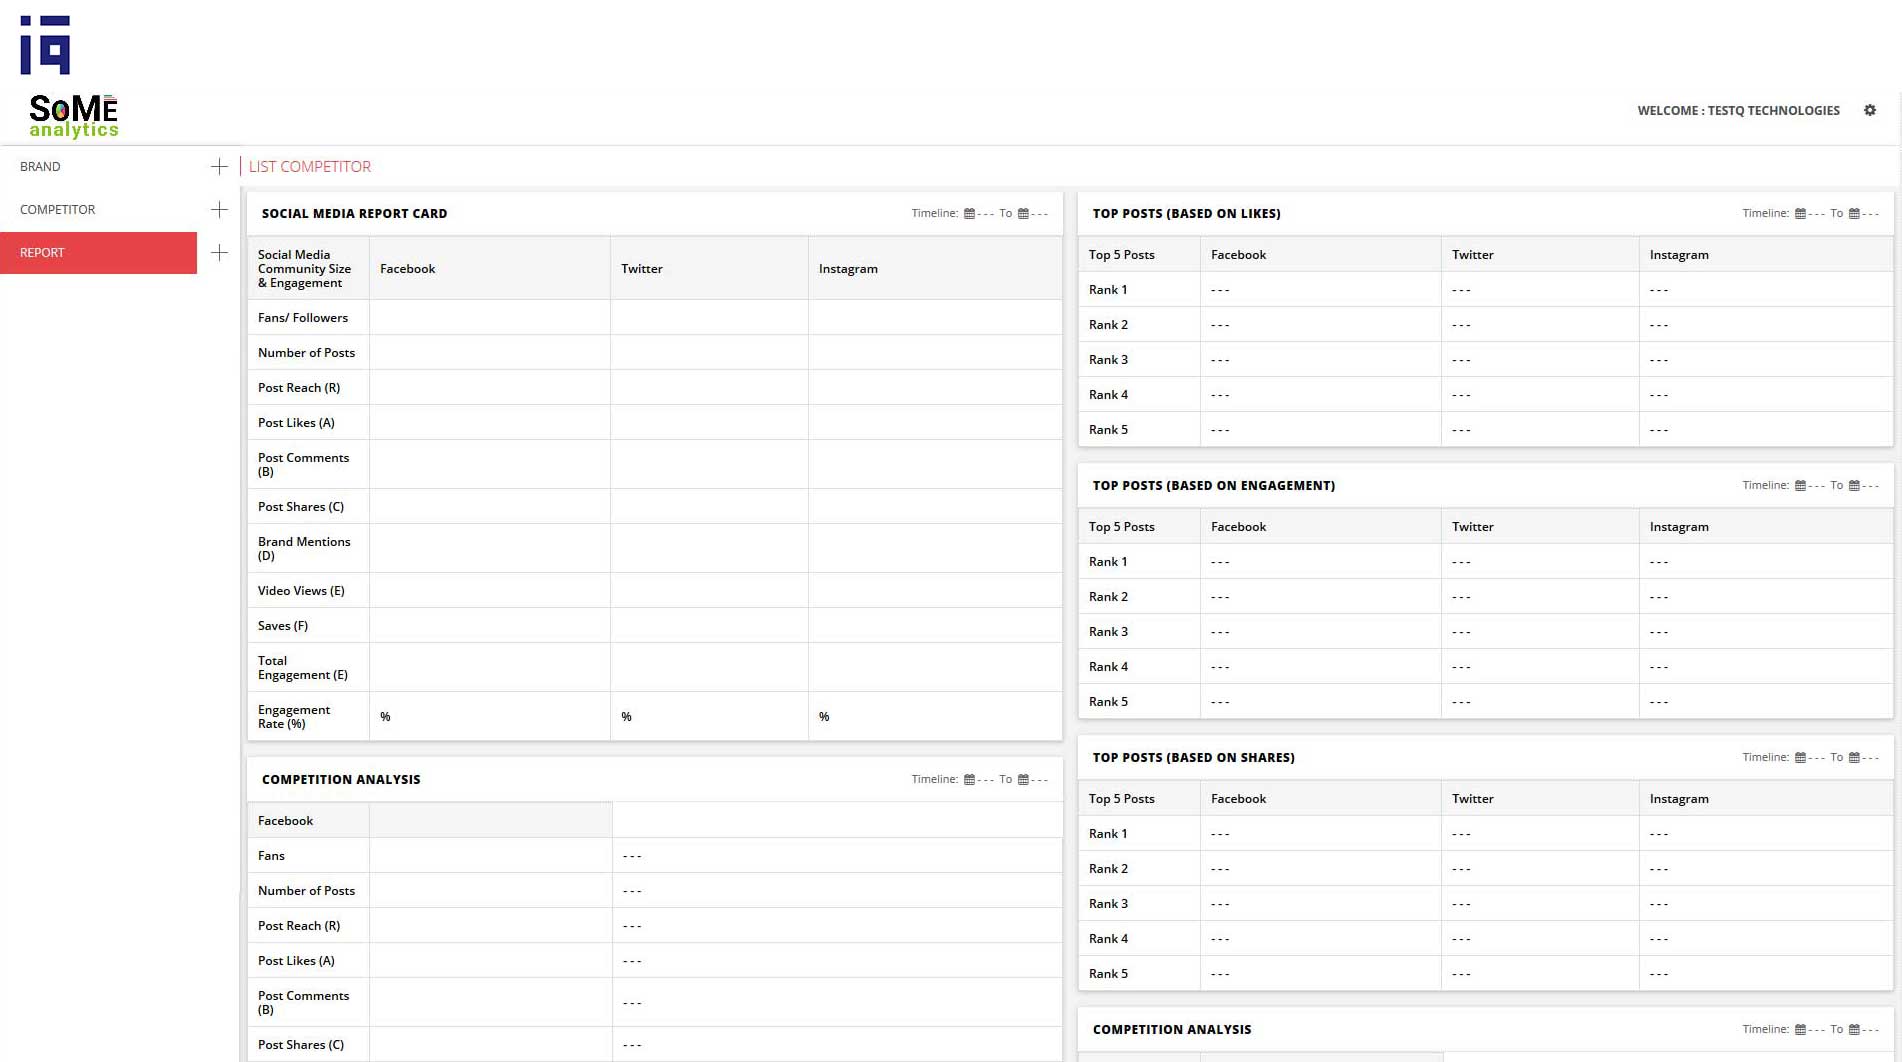
Task: Click Post Comments (B) in Social Media Report Card
Action: [304, 464]
